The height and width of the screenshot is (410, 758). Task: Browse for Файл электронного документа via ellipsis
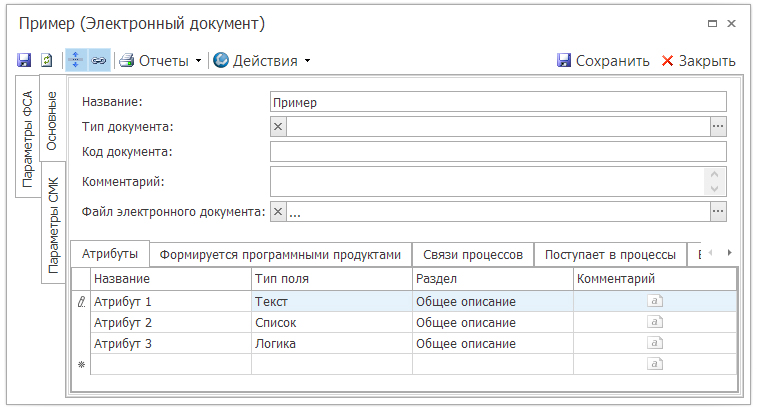coord(717,212)
